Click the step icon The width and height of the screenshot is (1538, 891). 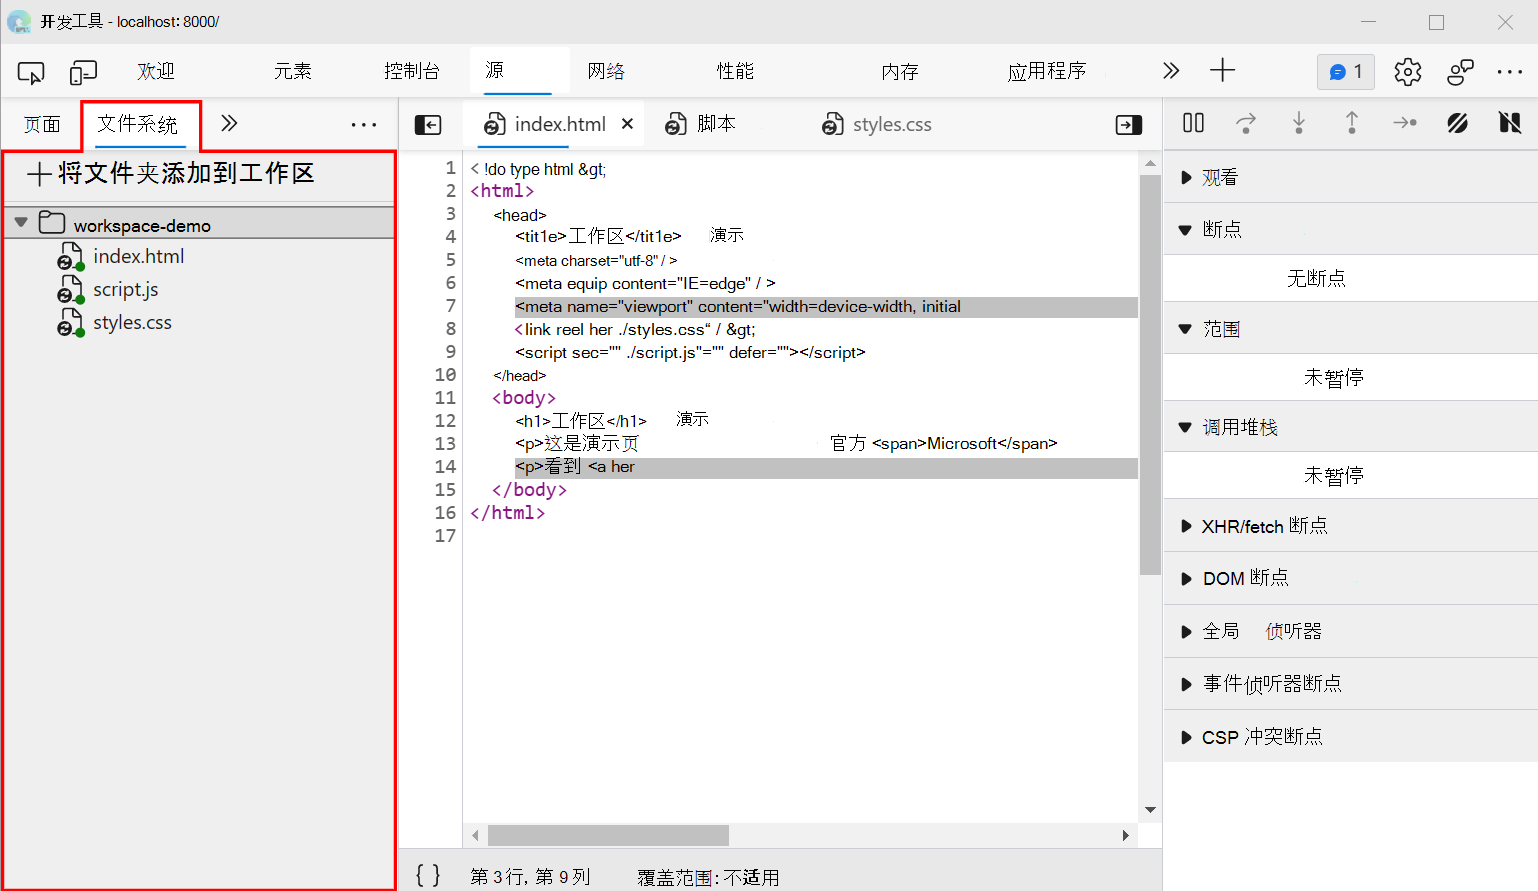click(1405, 123)
